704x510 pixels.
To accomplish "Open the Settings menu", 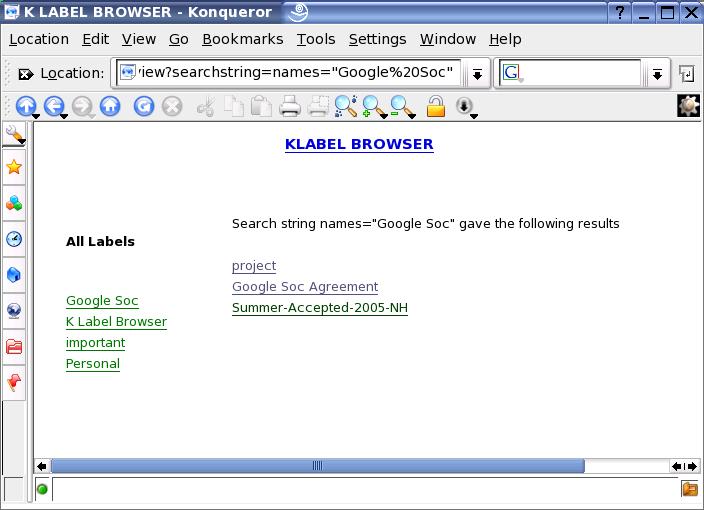I will point(378,40).
